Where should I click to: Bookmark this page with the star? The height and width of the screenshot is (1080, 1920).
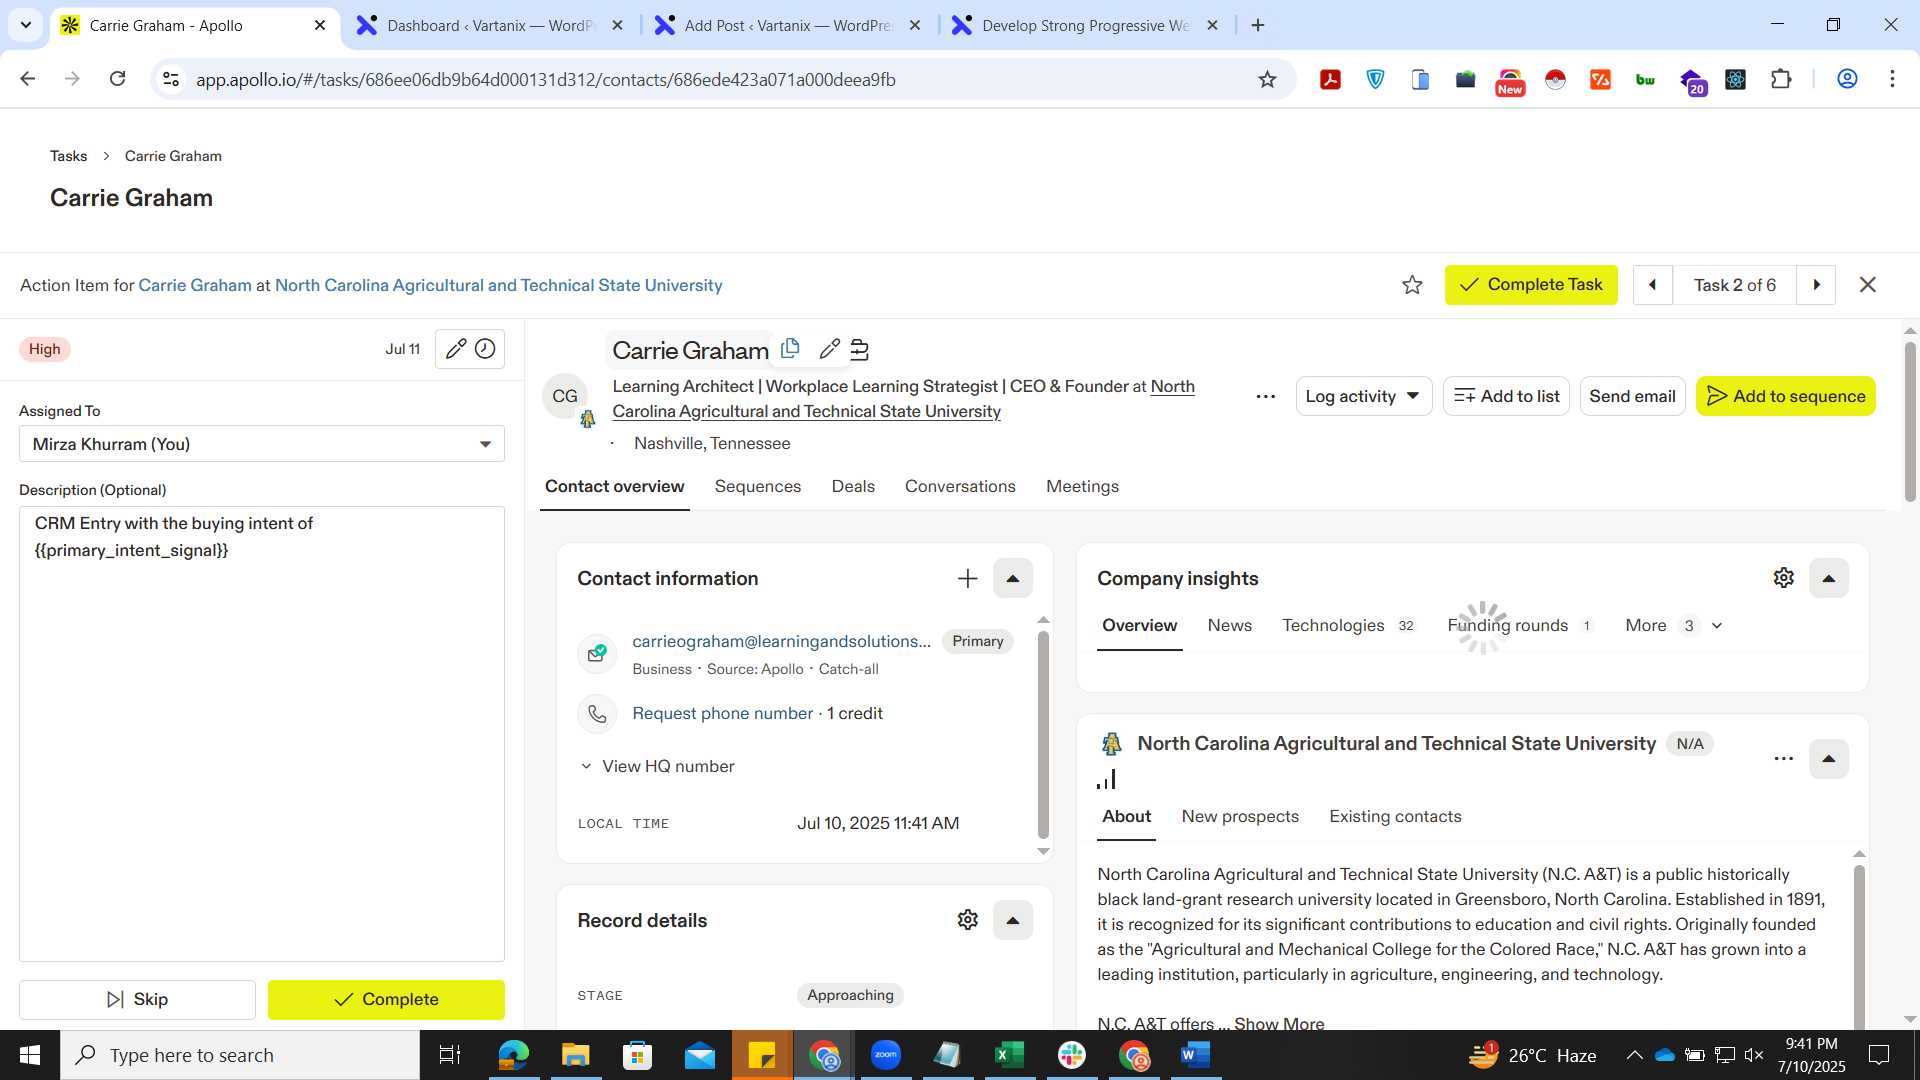click(1267, 79)
